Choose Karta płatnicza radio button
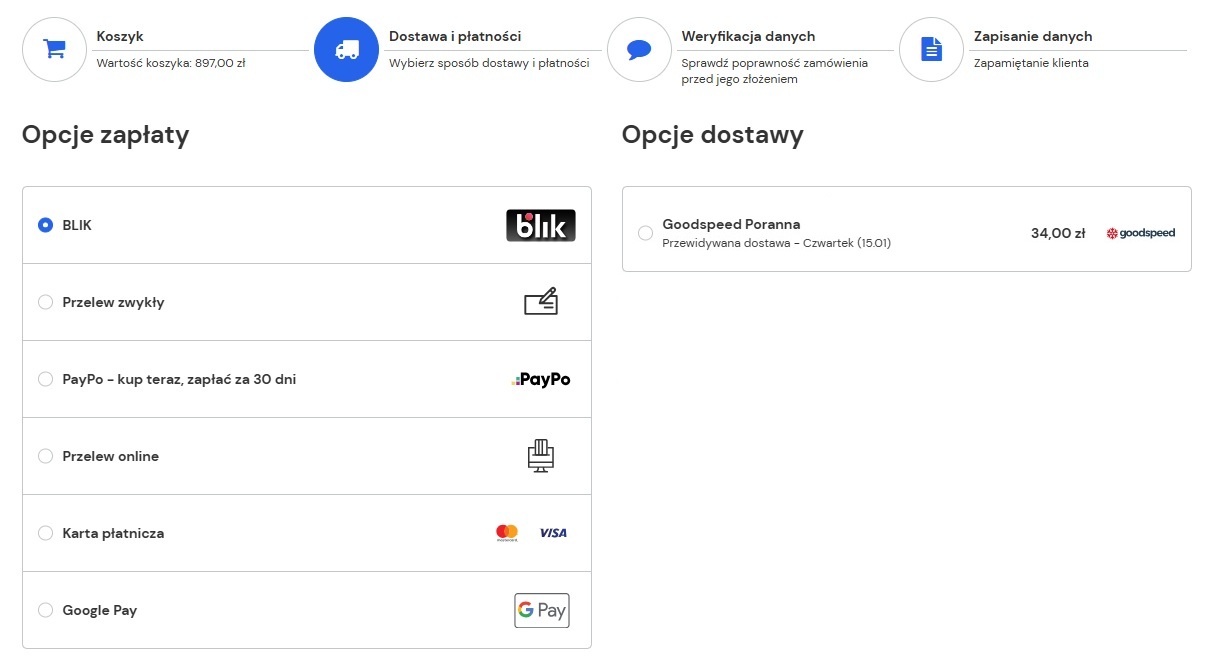Viewport: 1210px width, 656px height. [x=45, y=534]
